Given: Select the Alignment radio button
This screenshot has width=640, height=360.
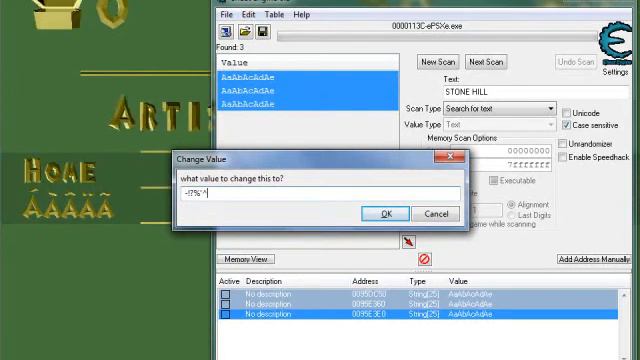Looking at the screenshot, I should tap(511, 204).
